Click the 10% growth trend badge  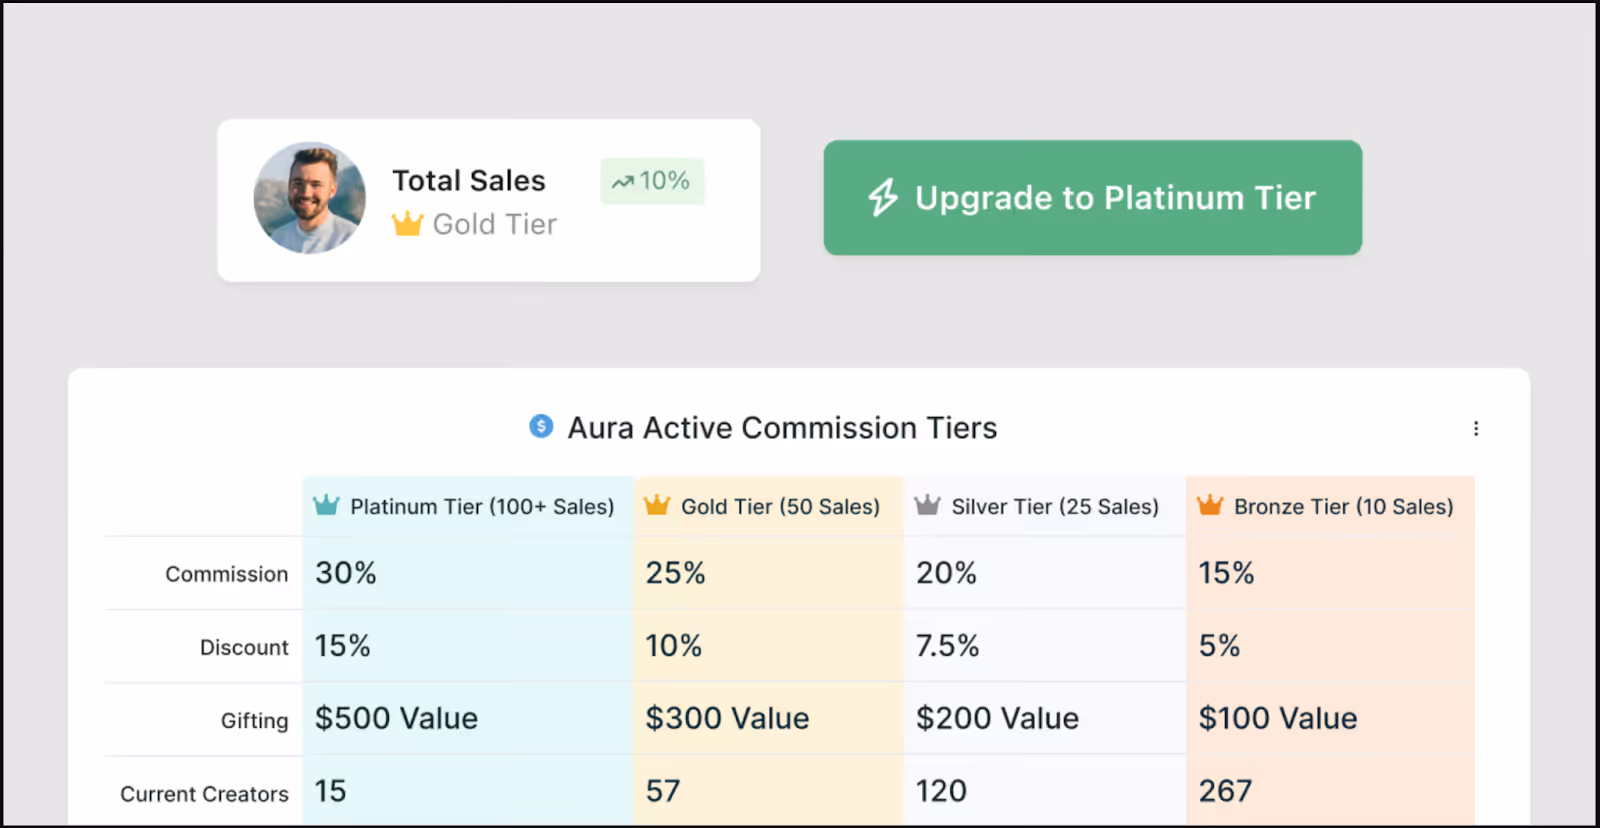tap(652, 181)
